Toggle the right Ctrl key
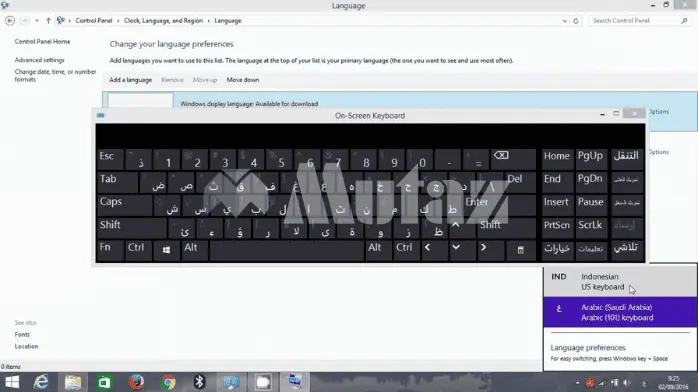This screenshot has height=392, width=698. (x=406, y=251)
